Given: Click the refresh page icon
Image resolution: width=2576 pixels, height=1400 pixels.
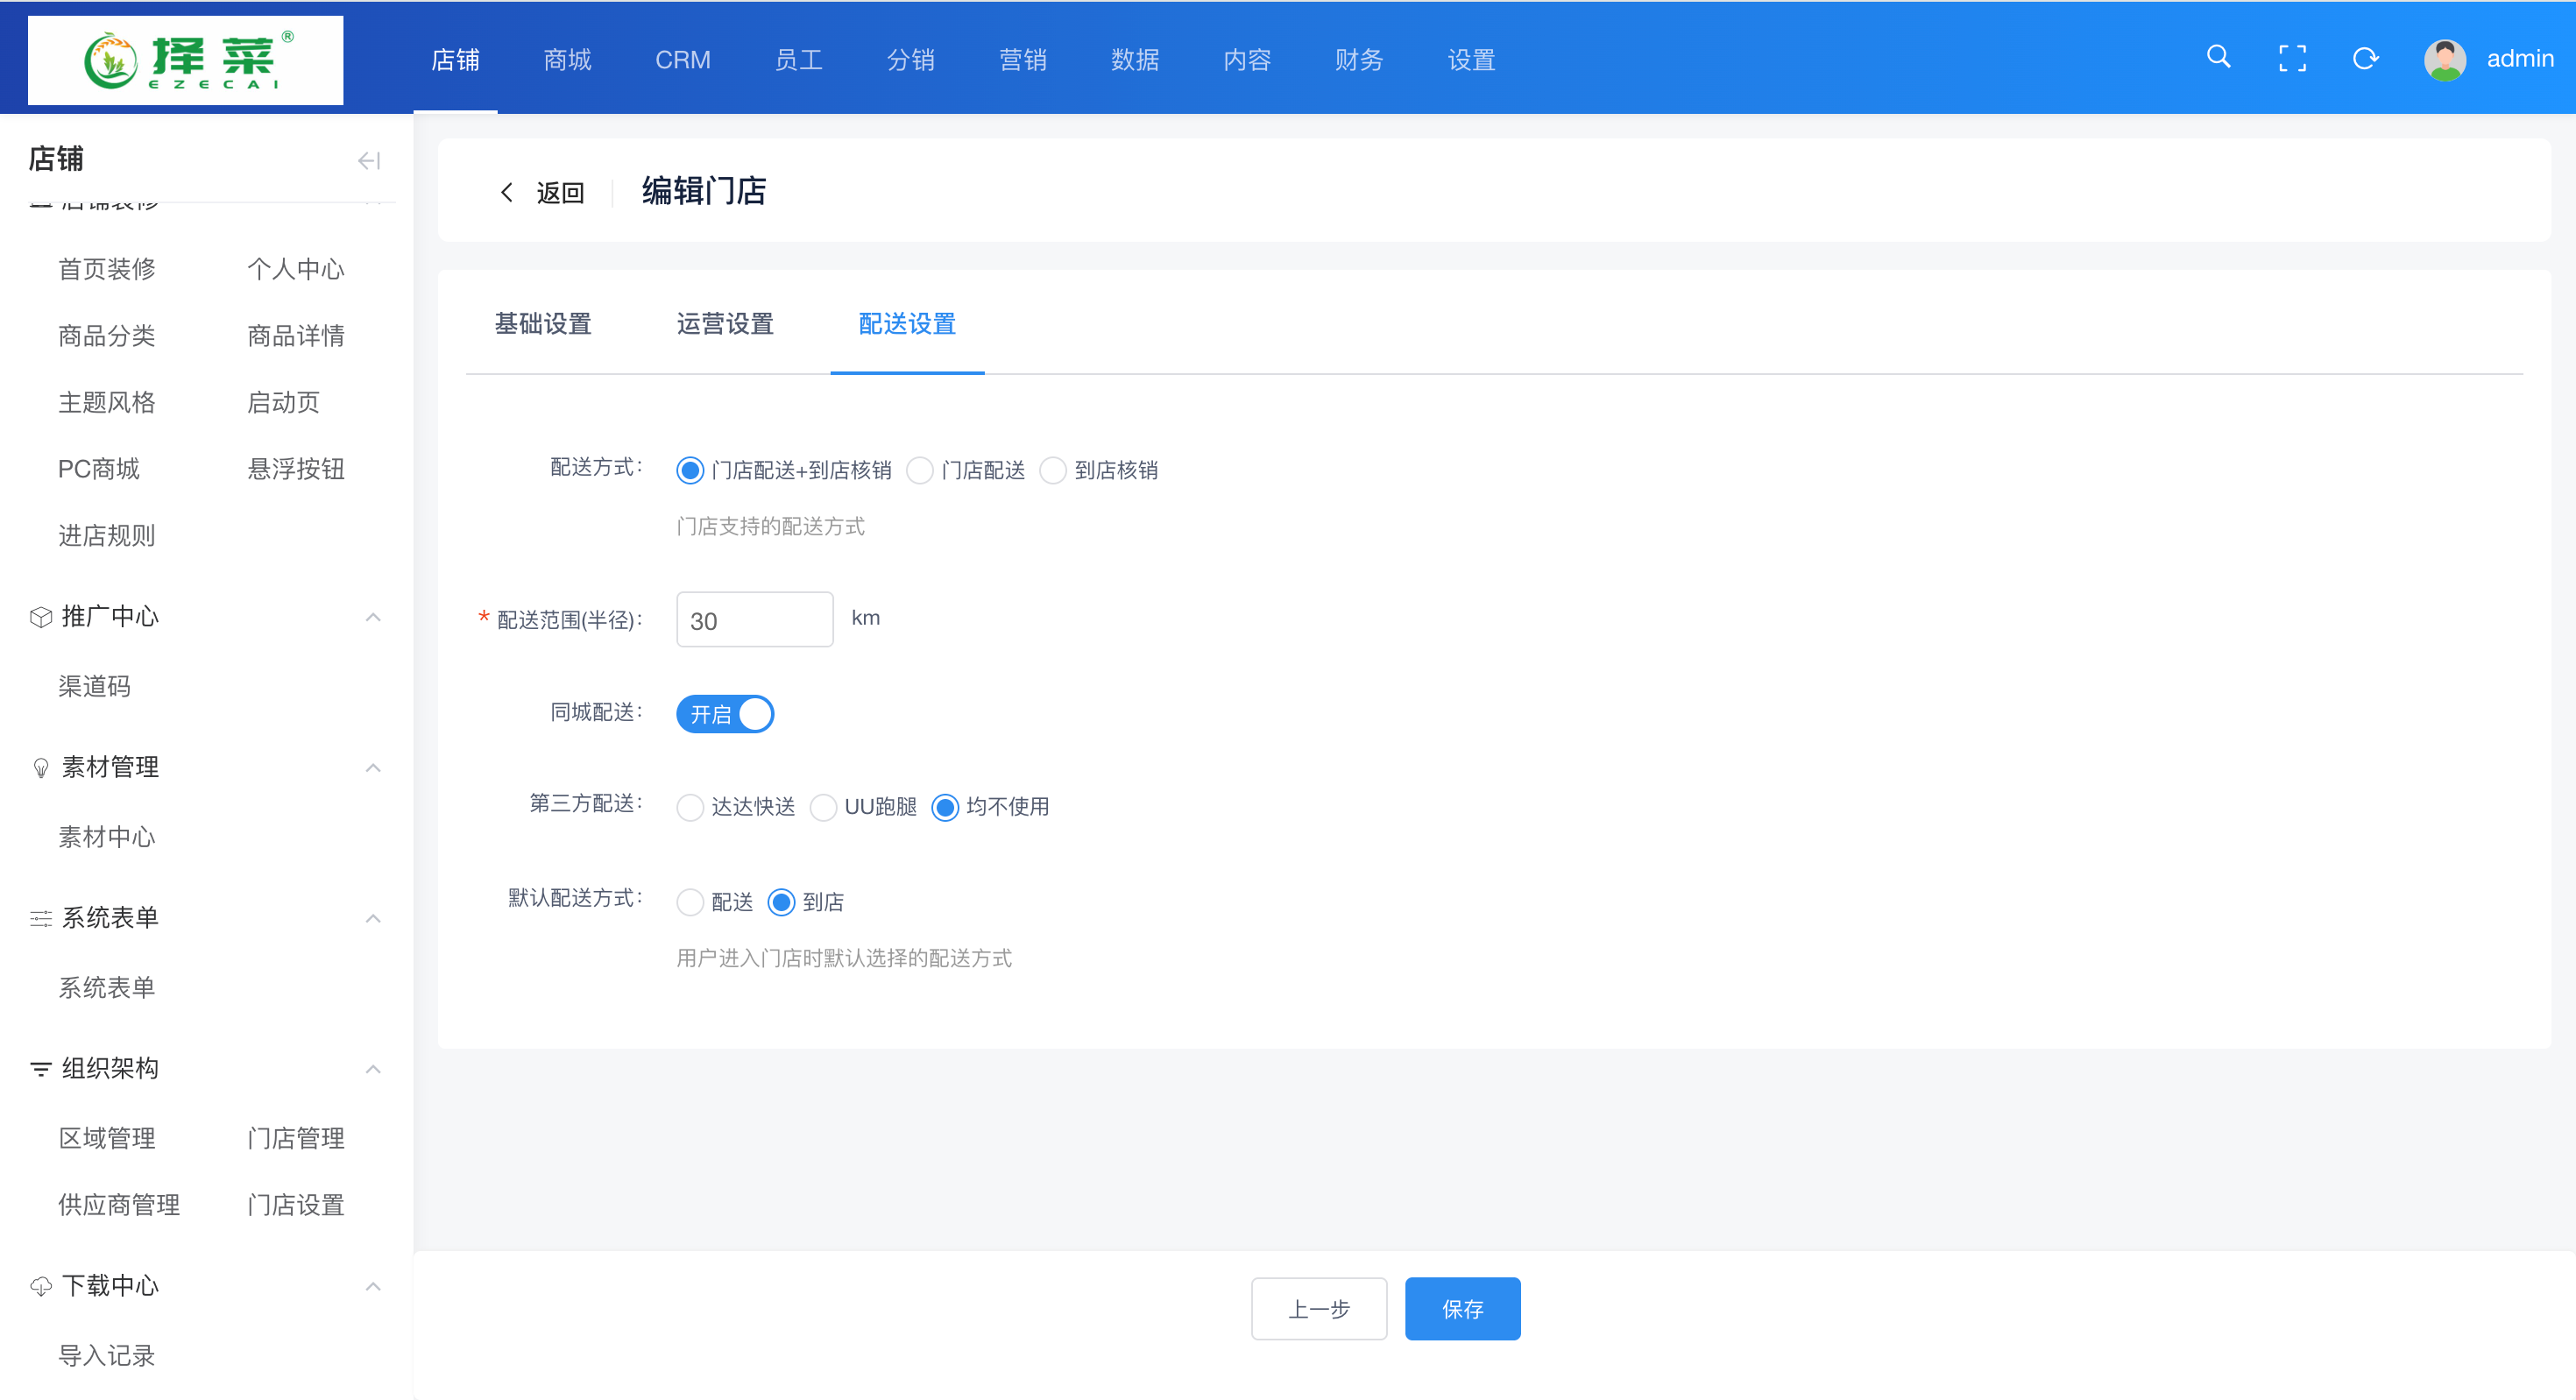Looking at the screenshot, I should pyautogui.click(x=2365, y=58).
